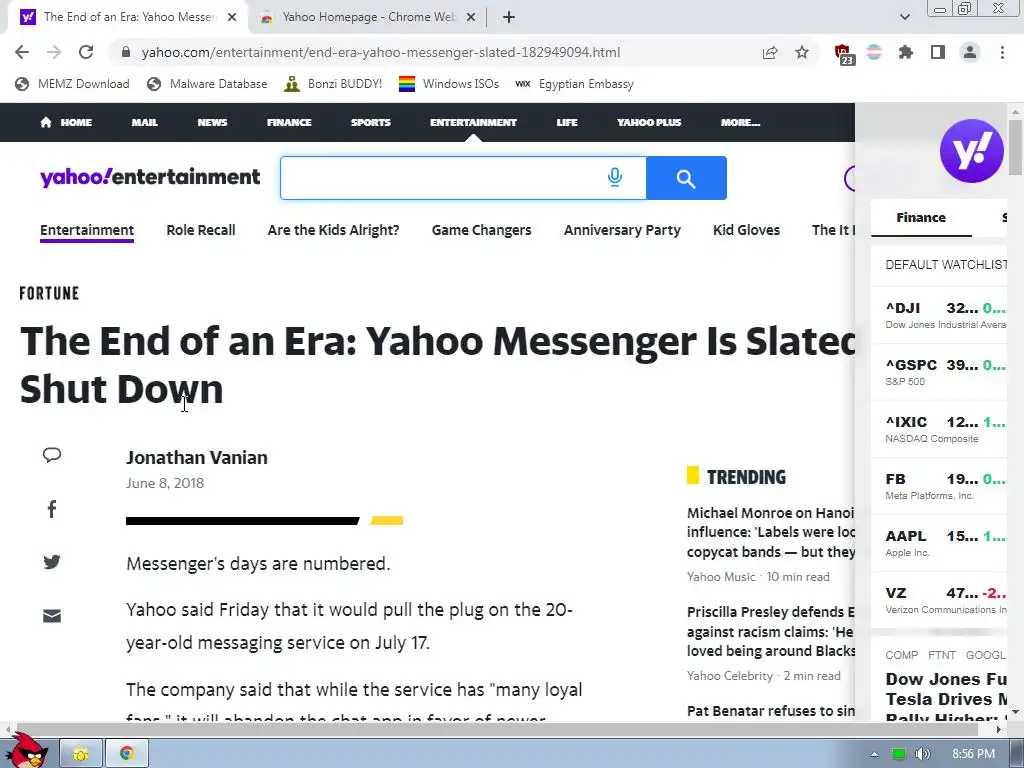Open ENTERTAINMENT in the Yahoo nav bar
Image resolution: width=1024 pixels, height=768 pixels.
click(473, 122)
